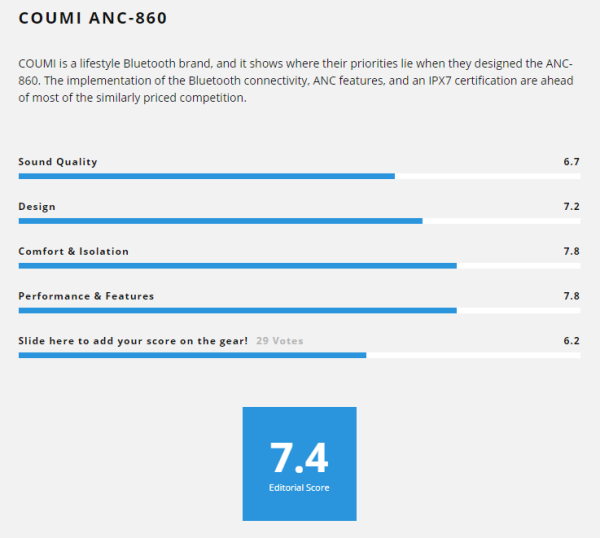Viewport: 600px width, 538px height.
Task: Click the COUMI description paragraph
Action: (x=296, y=81)
